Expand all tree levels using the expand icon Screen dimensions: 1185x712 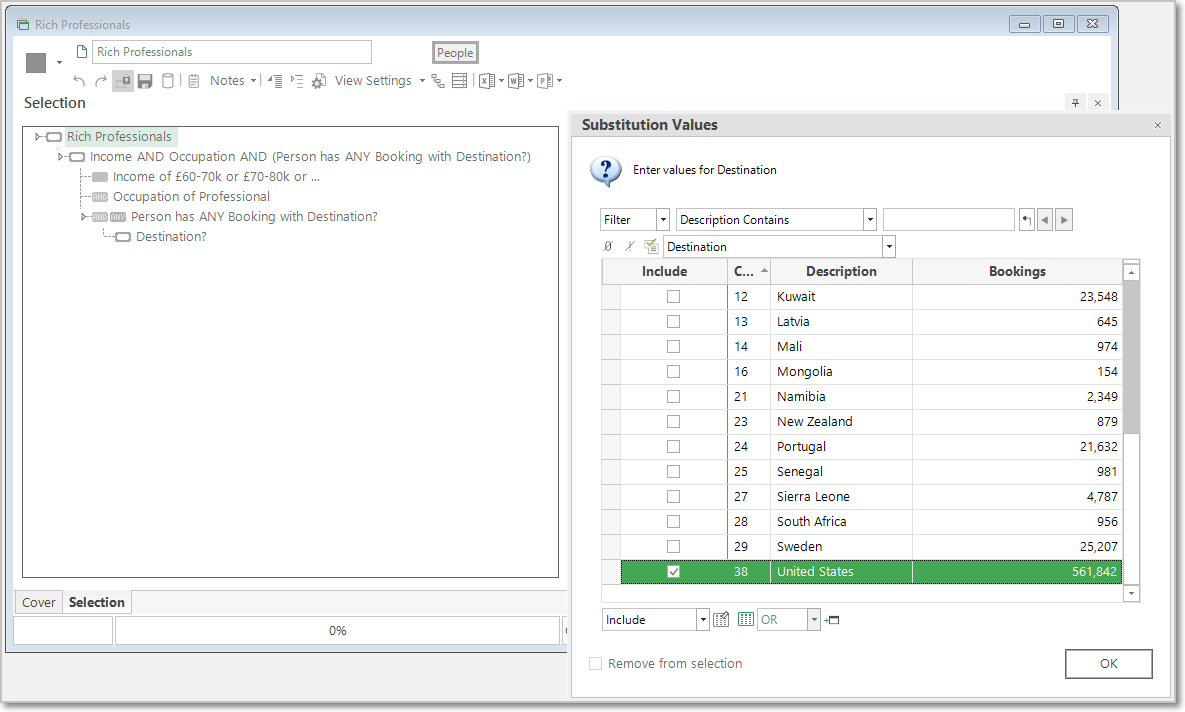coord(297,81)
